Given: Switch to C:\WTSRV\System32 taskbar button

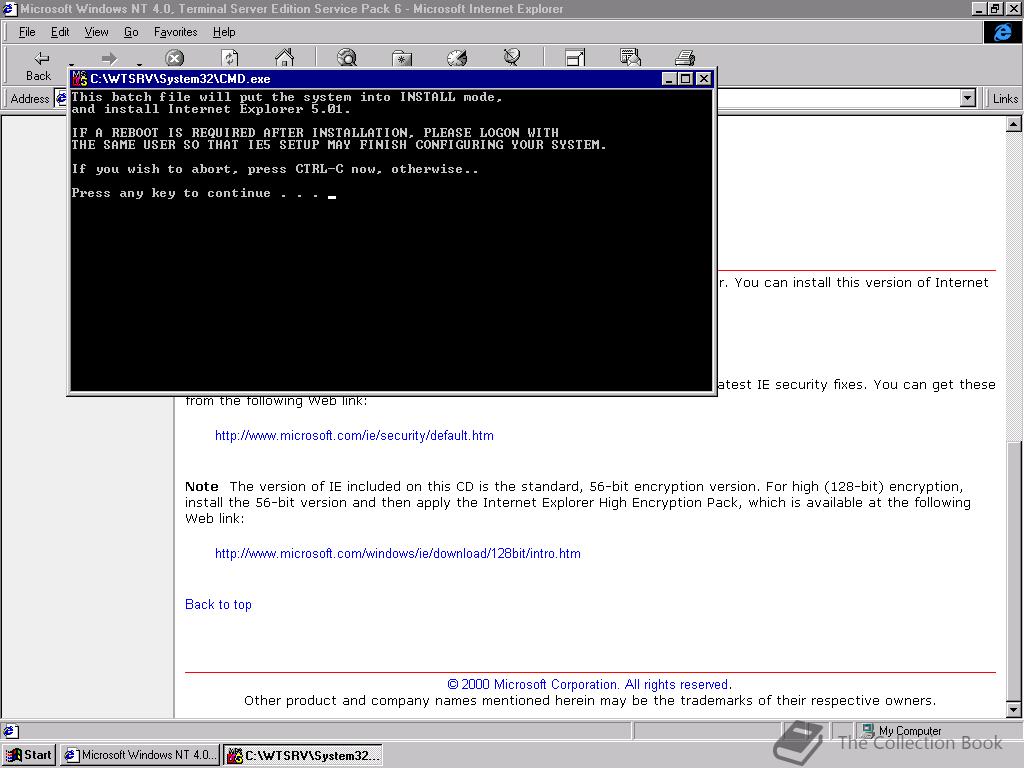Looking at the screenshot, I should tap(303, 755).
